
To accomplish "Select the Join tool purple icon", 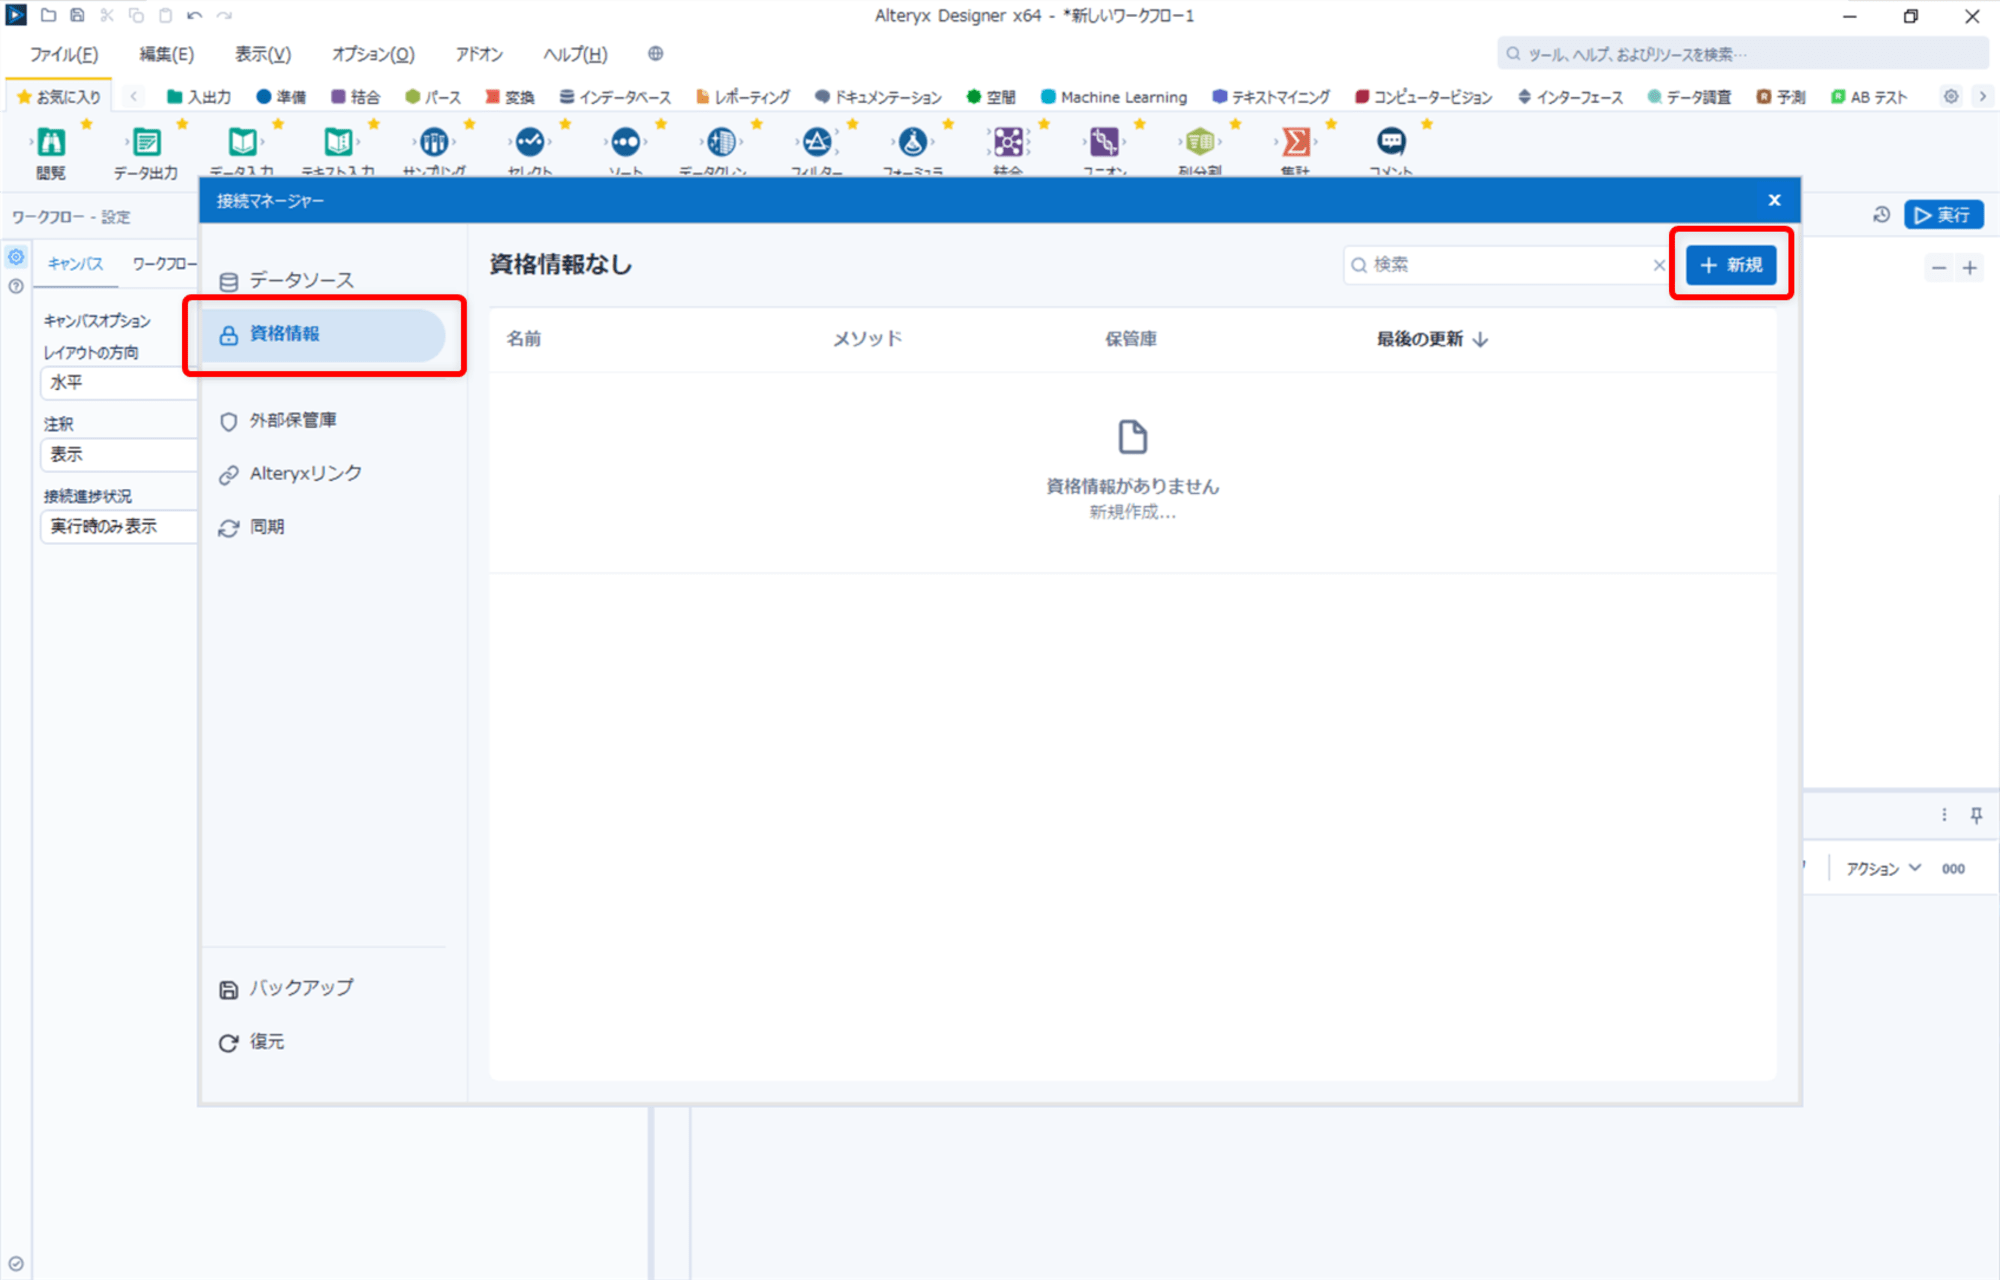I will [1008, 142].
